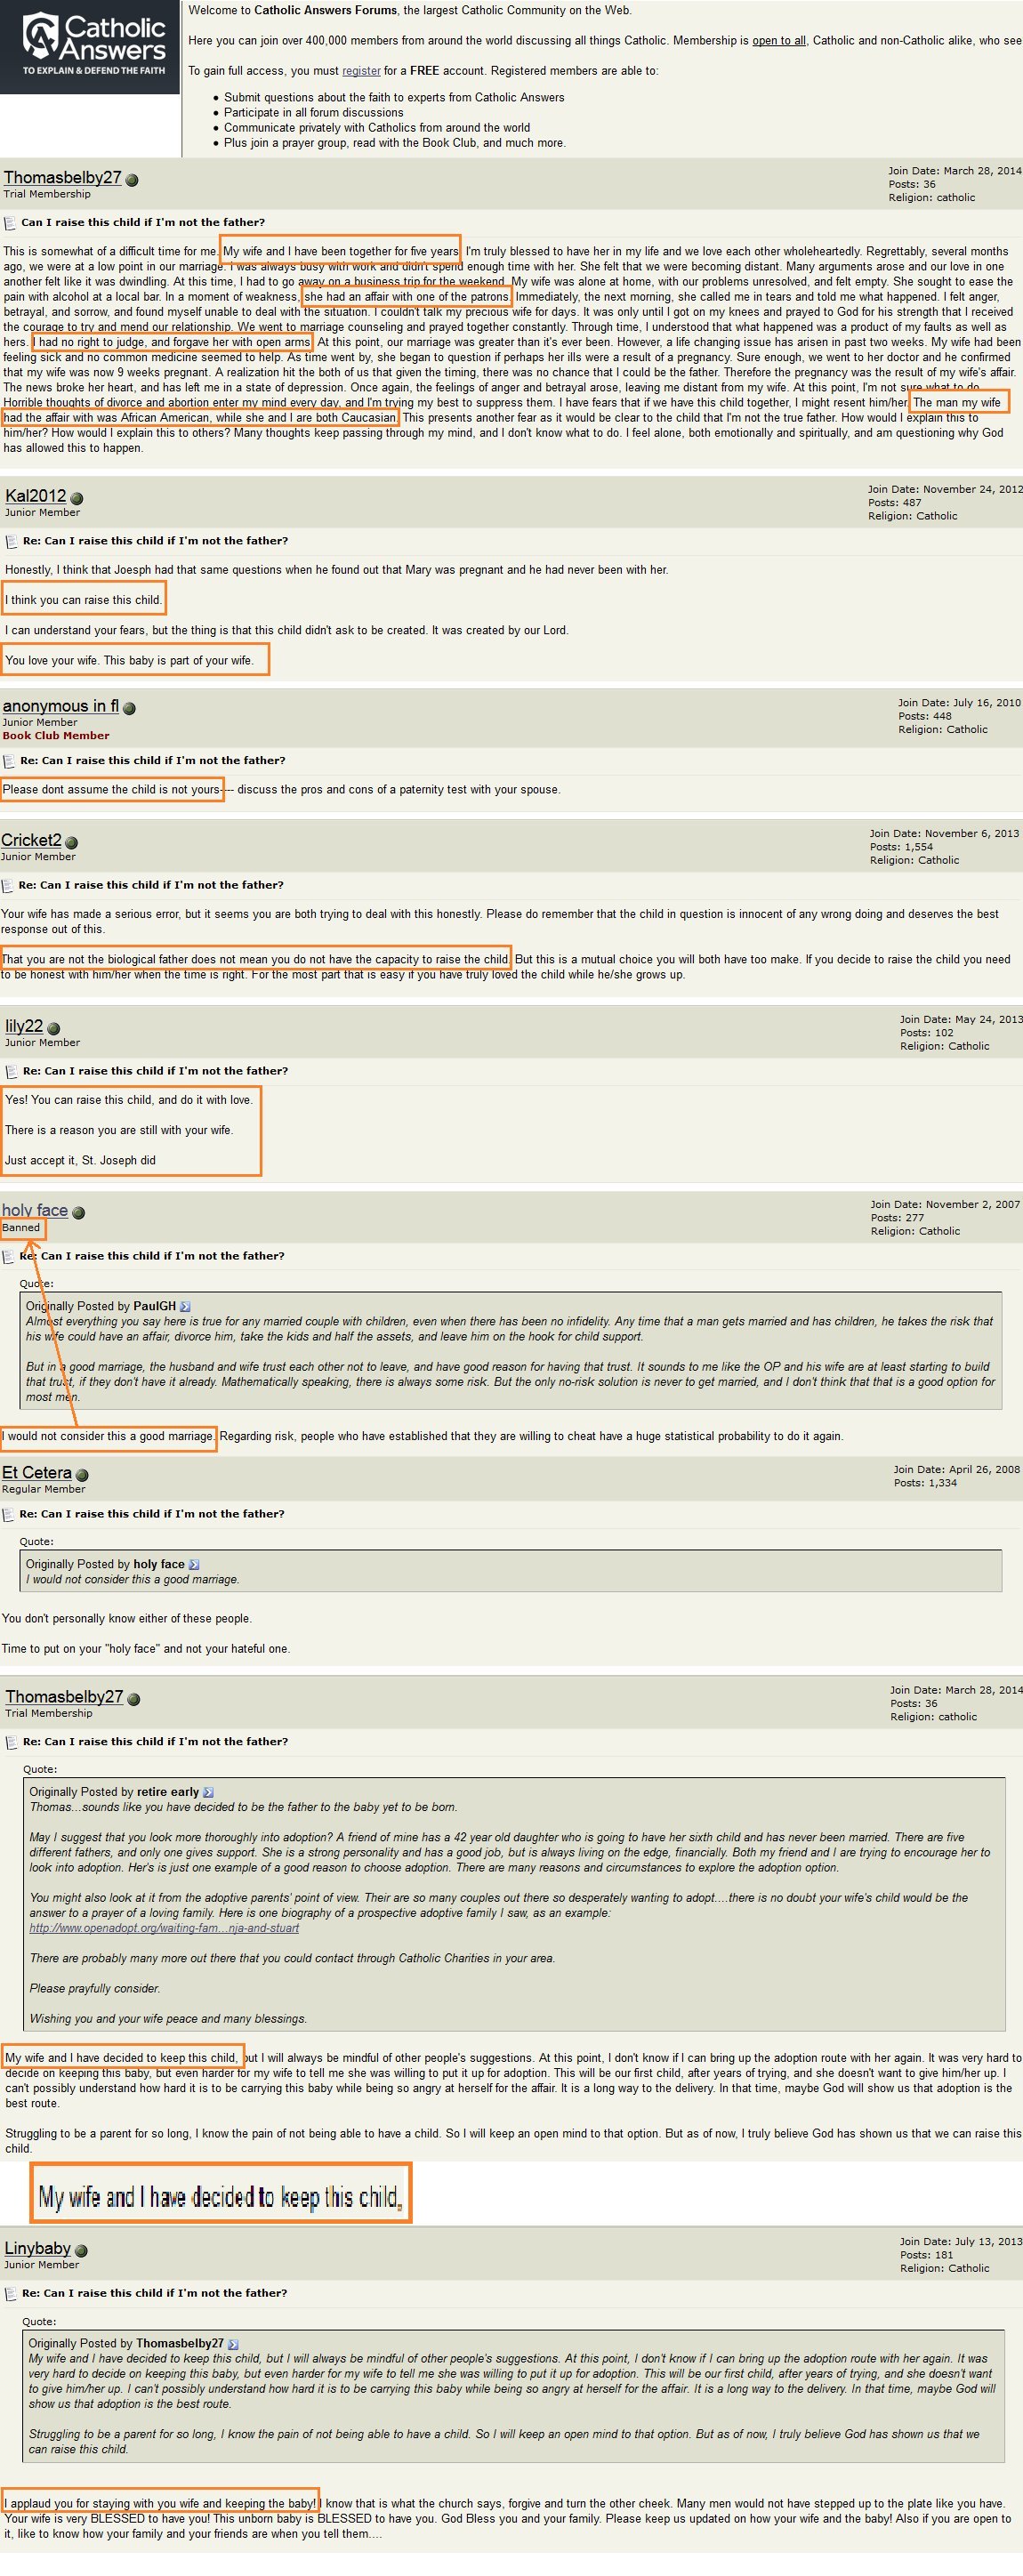The height and width of the screenshot is (2576, 1023).
Task: Open the register link
Action: [361, 71]
